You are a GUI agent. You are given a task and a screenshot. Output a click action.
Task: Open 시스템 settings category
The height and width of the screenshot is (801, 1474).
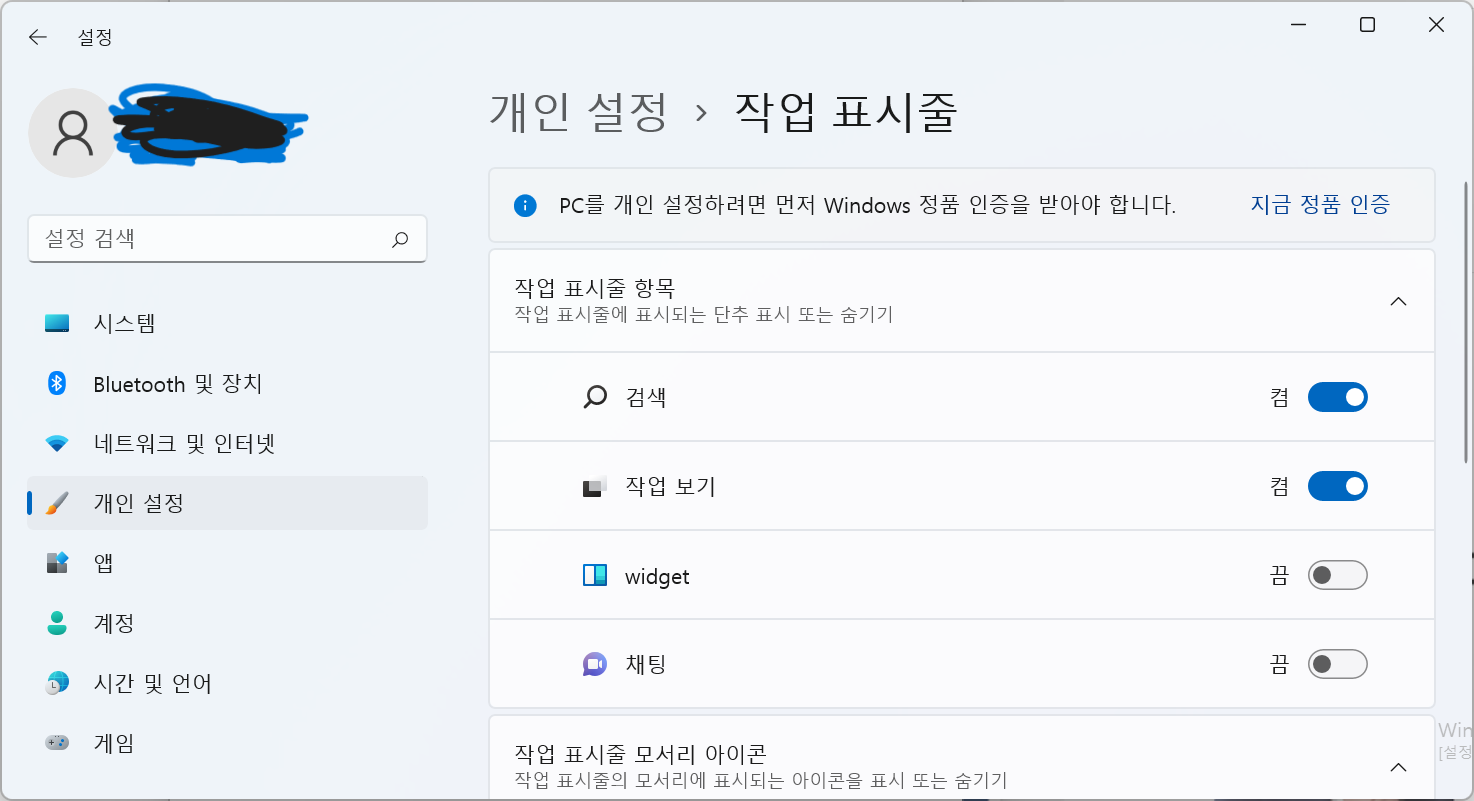point(228,323)
